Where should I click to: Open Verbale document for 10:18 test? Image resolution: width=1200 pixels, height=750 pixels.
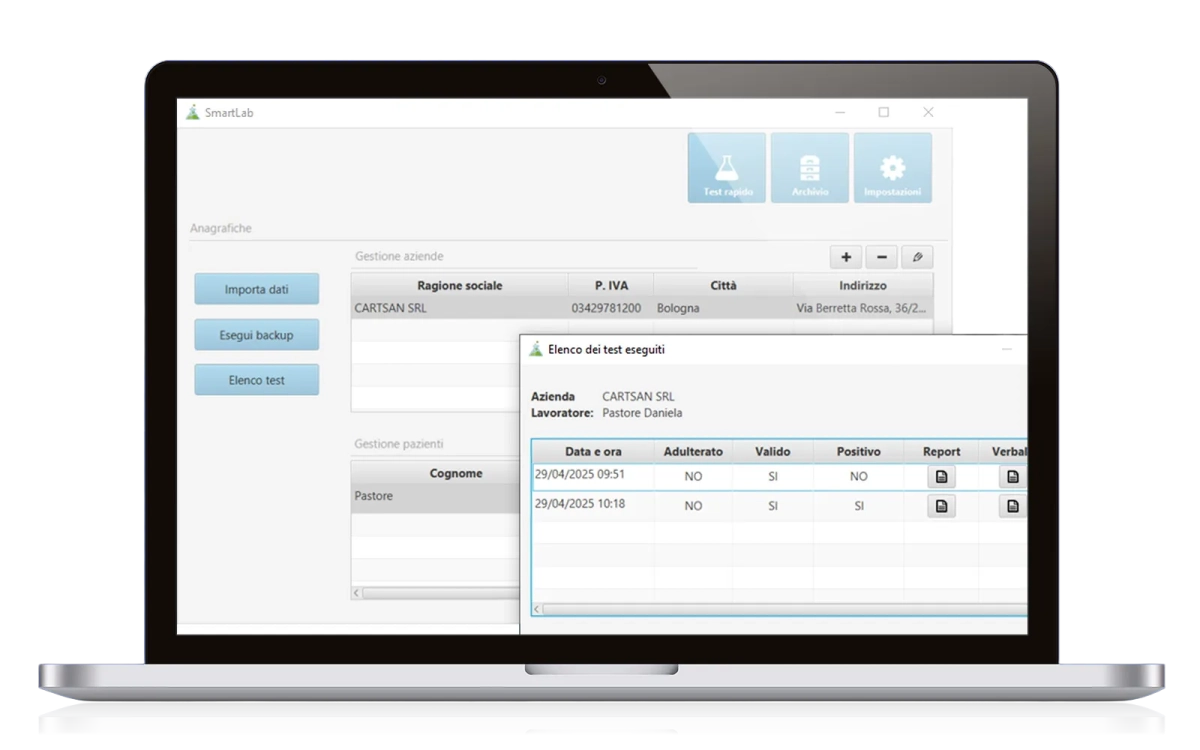(x=1013, y=506)
